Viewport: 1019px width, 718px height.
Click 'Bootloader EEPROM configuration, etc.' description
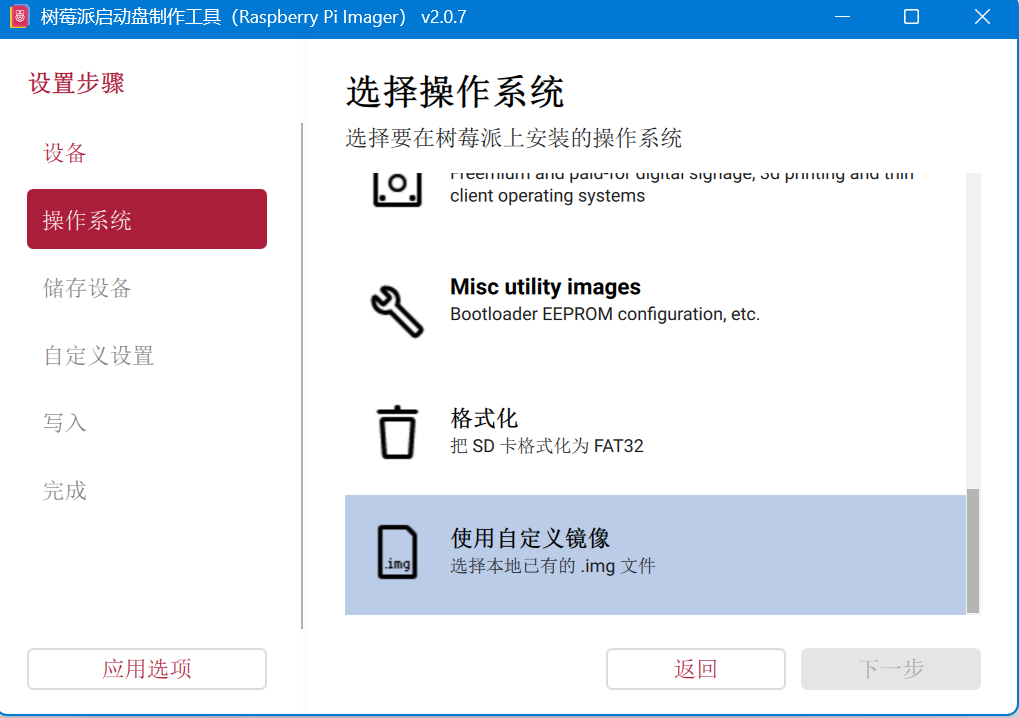point(604,314)
